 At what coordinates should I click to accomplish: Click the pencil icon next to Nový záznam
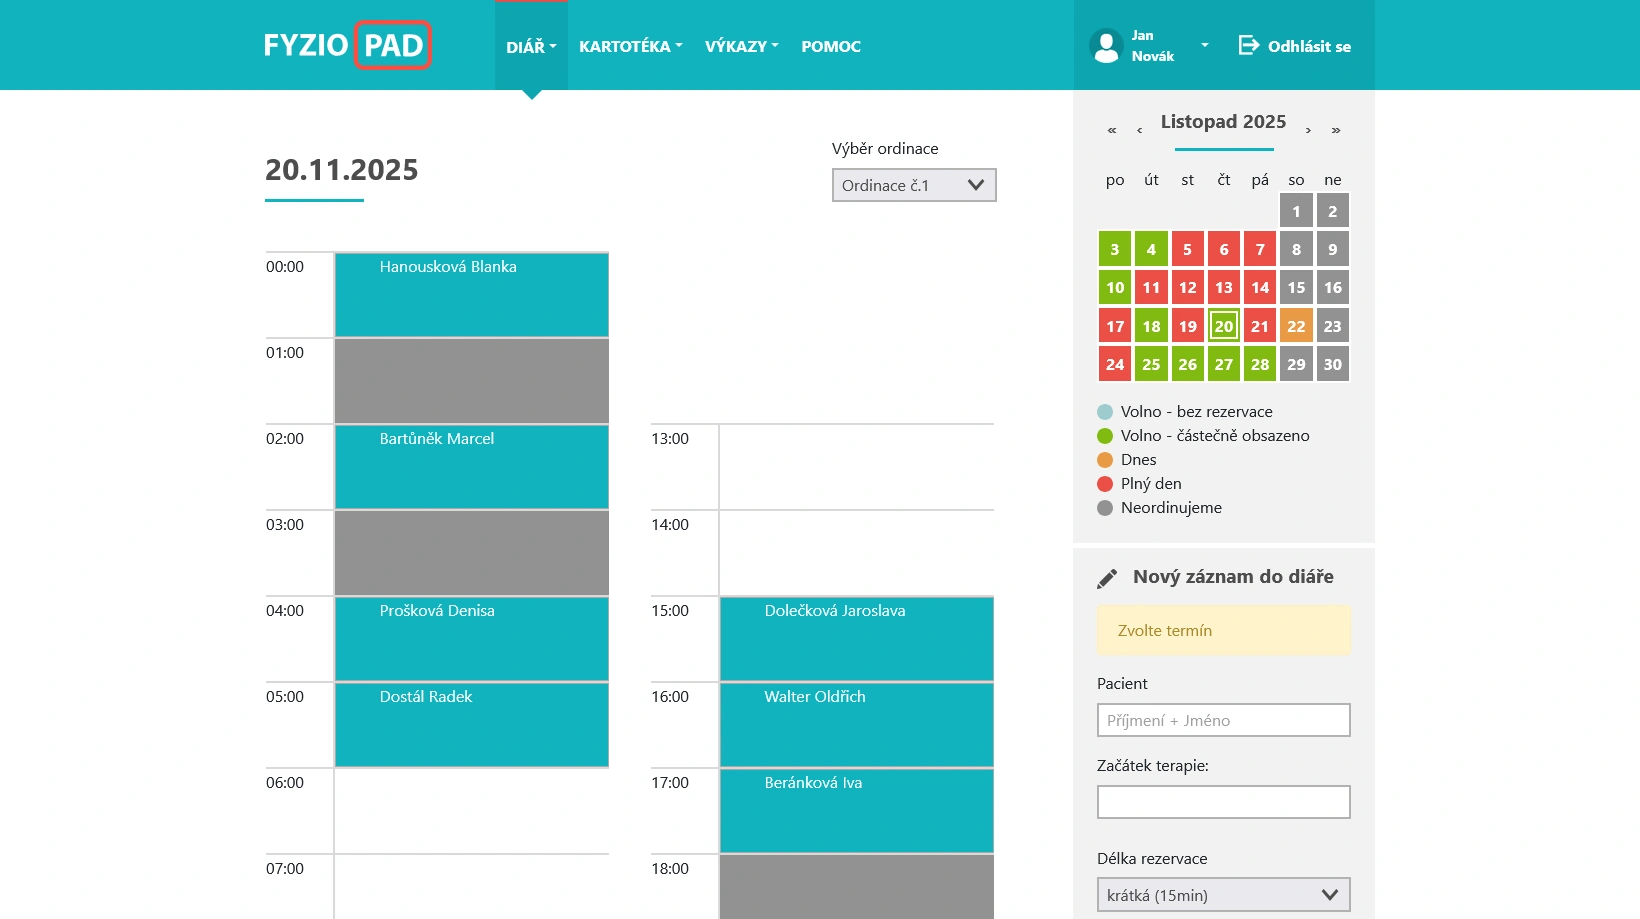pyautogui.click(x=1106, y=577)
